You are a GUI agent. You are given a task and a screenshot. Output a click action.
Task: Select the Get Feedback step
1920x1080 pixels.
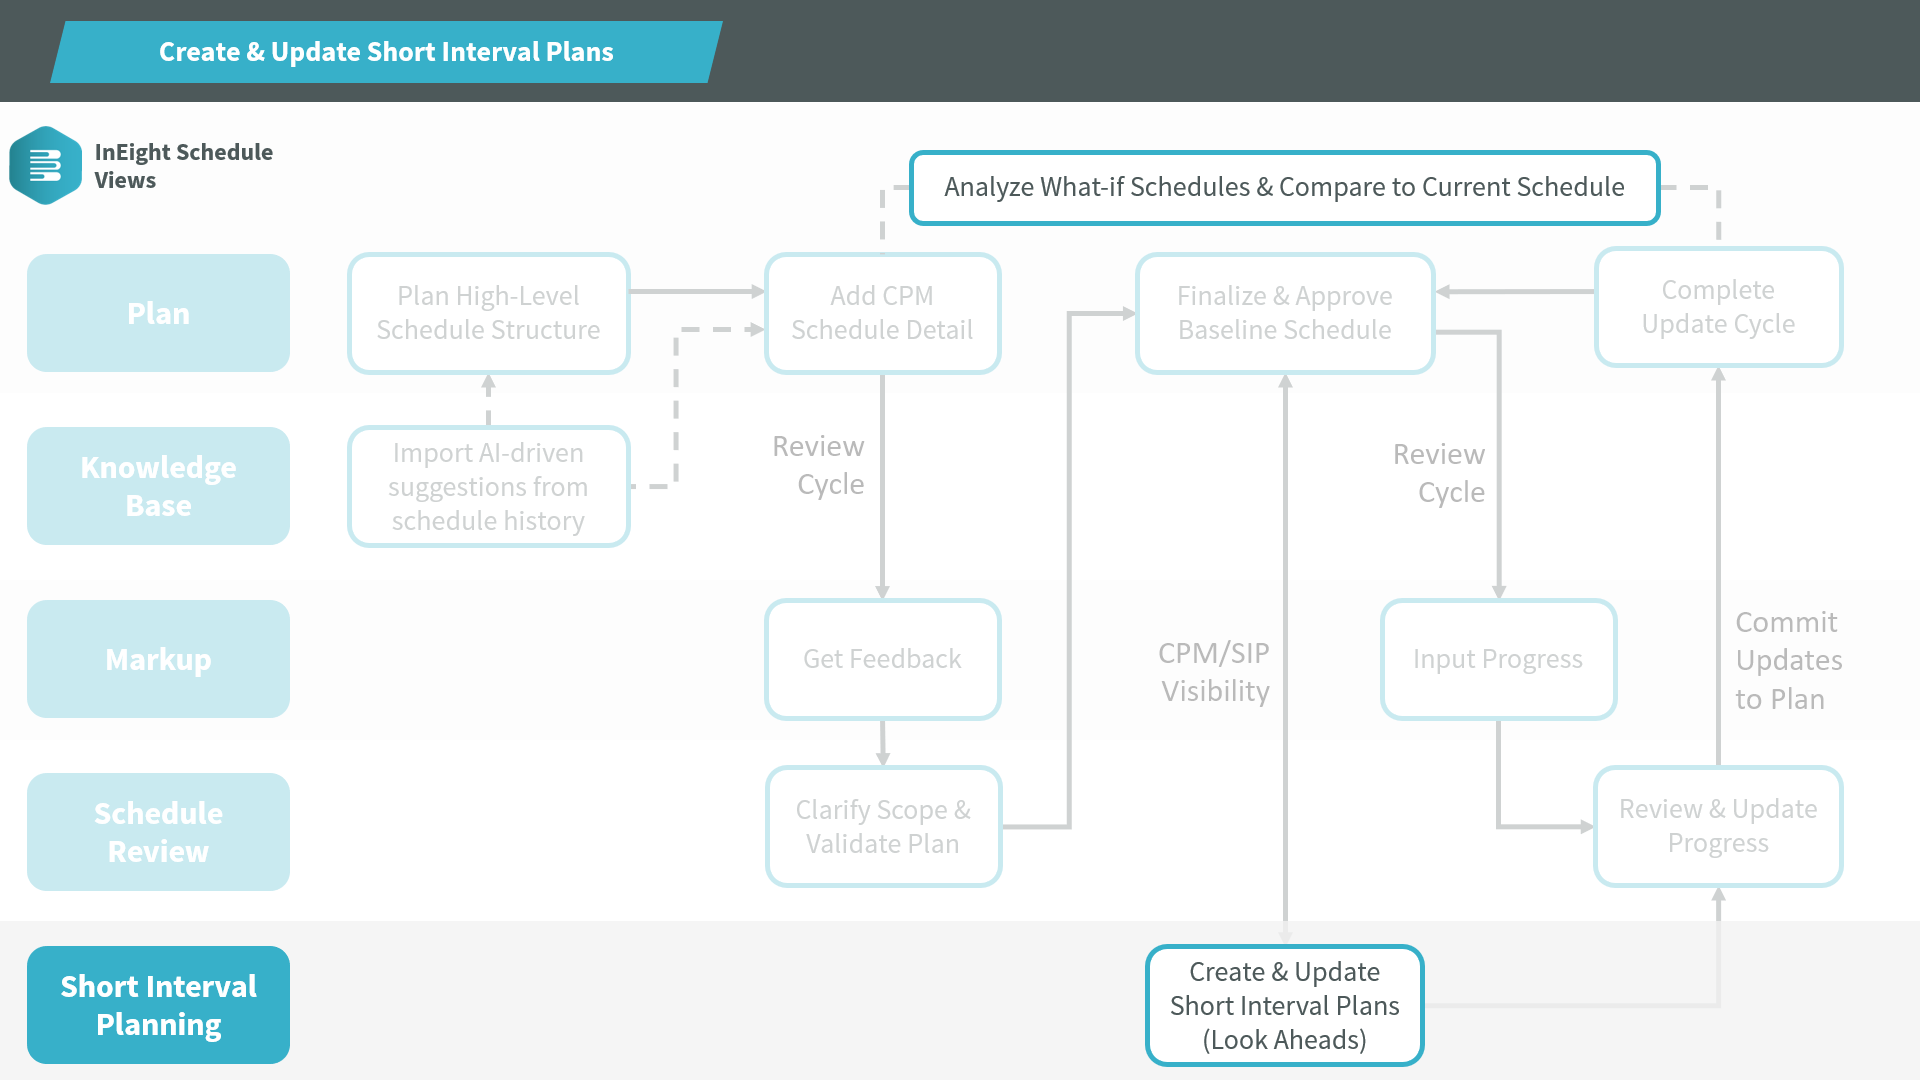tap(882, 659)
